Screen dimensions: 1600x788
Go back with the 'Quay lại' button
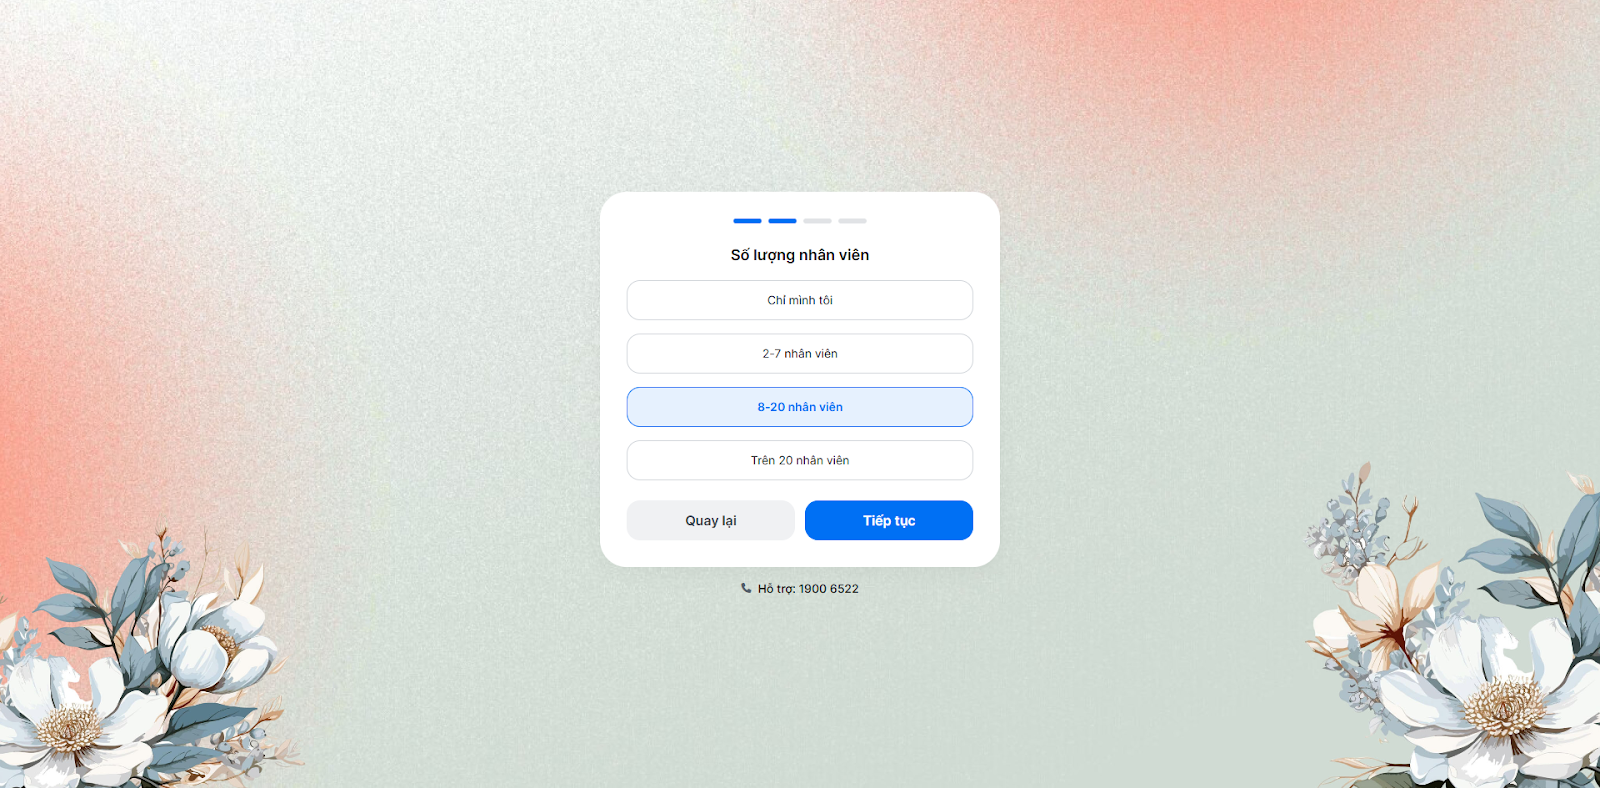[x=711, y=520]
